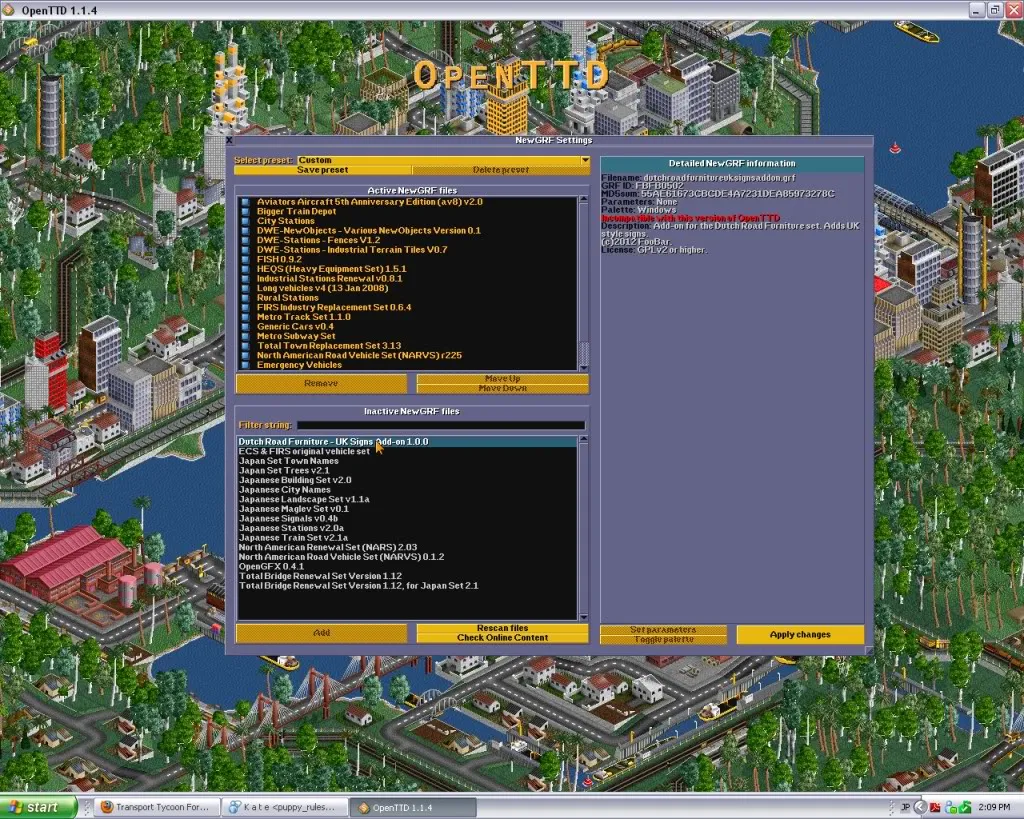Click the Rescan files button

pos(502,628)
